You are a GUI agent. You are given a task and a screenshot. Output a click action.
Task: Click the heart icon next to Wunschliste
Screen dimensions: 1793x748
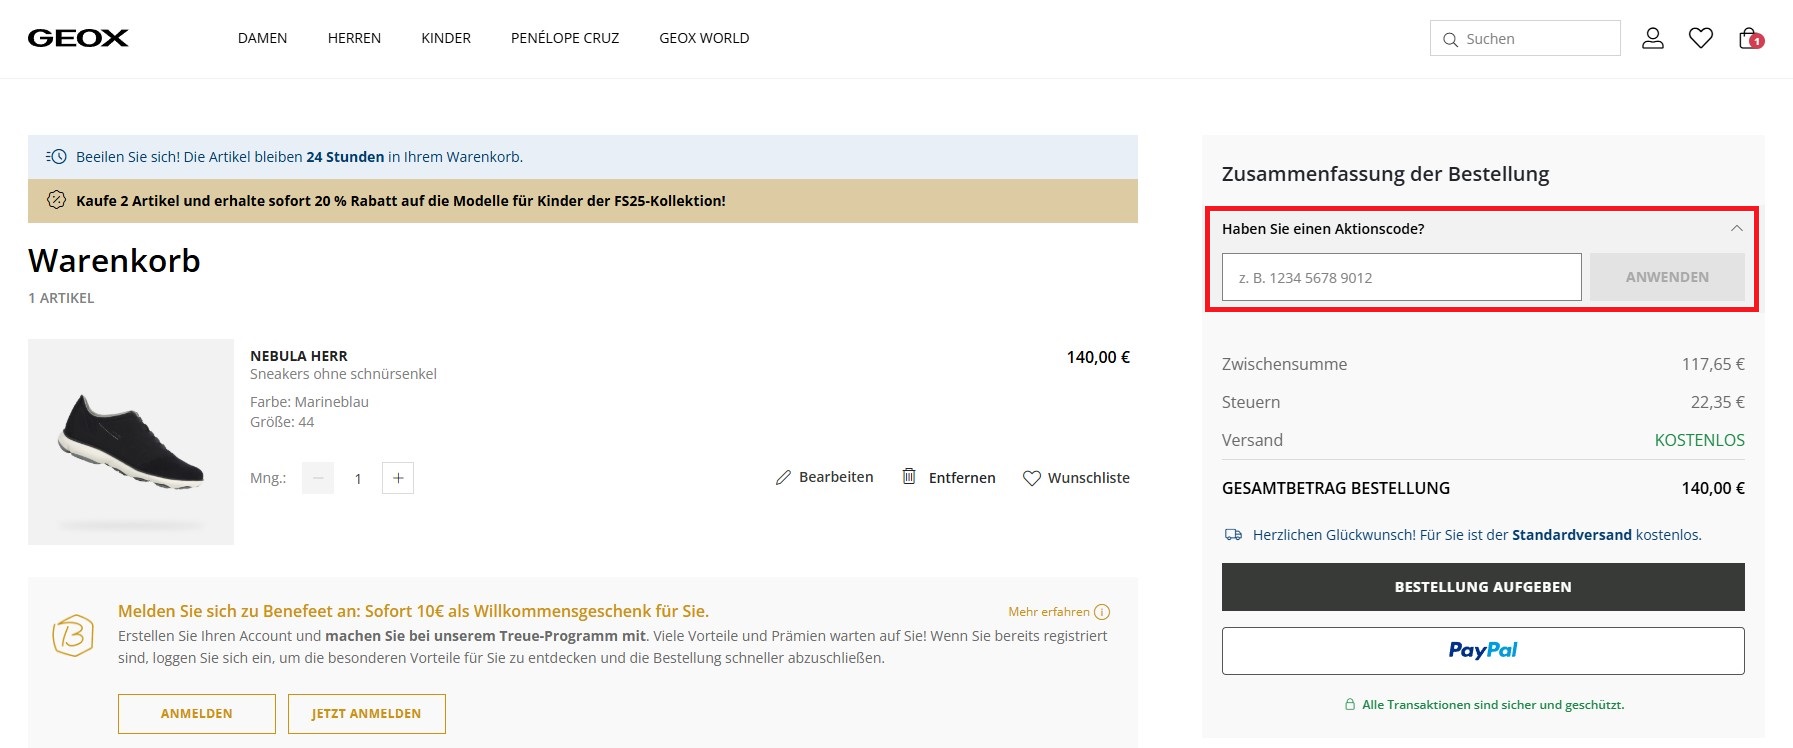point(1032,478)
